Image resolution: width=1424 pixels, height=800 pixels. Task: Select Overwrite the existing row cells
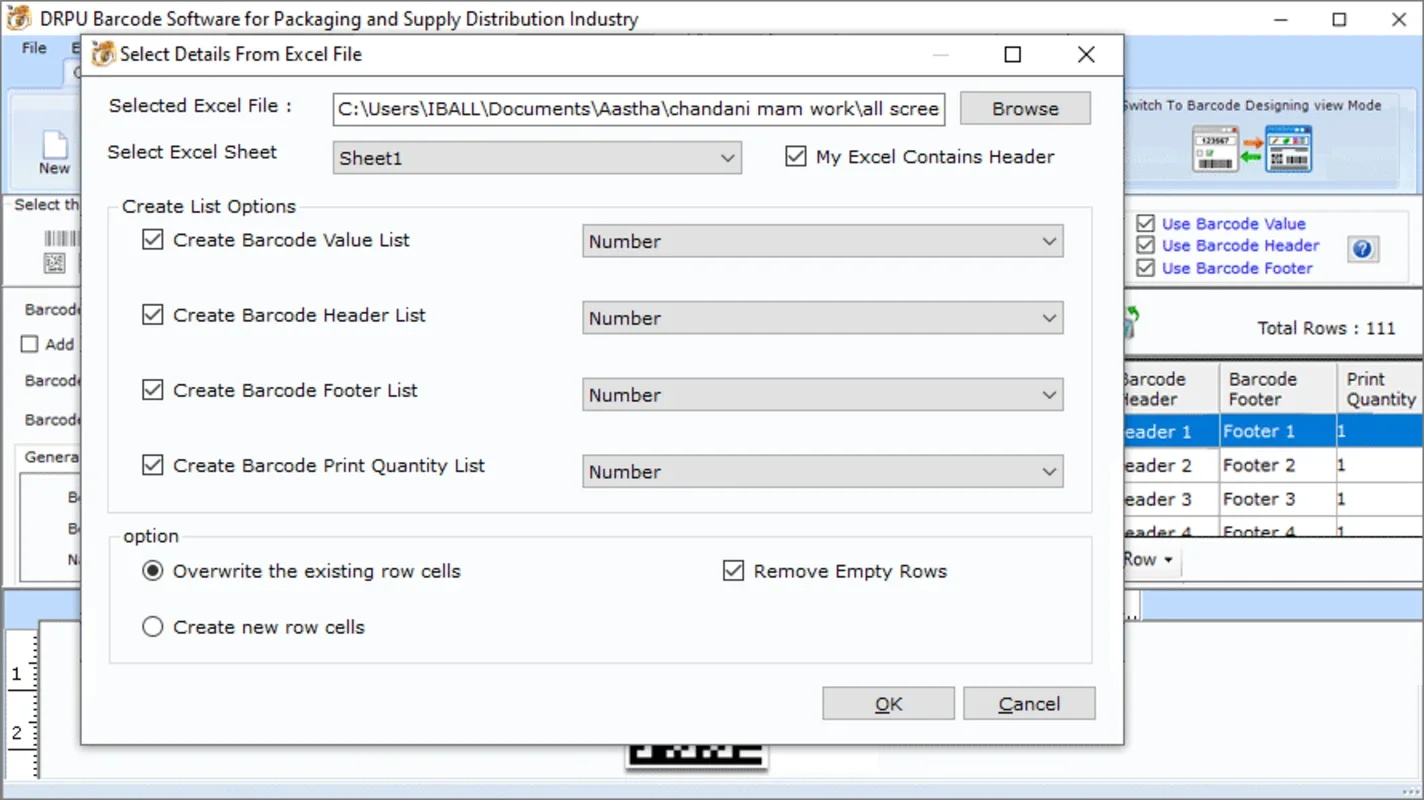pos(152,571)
